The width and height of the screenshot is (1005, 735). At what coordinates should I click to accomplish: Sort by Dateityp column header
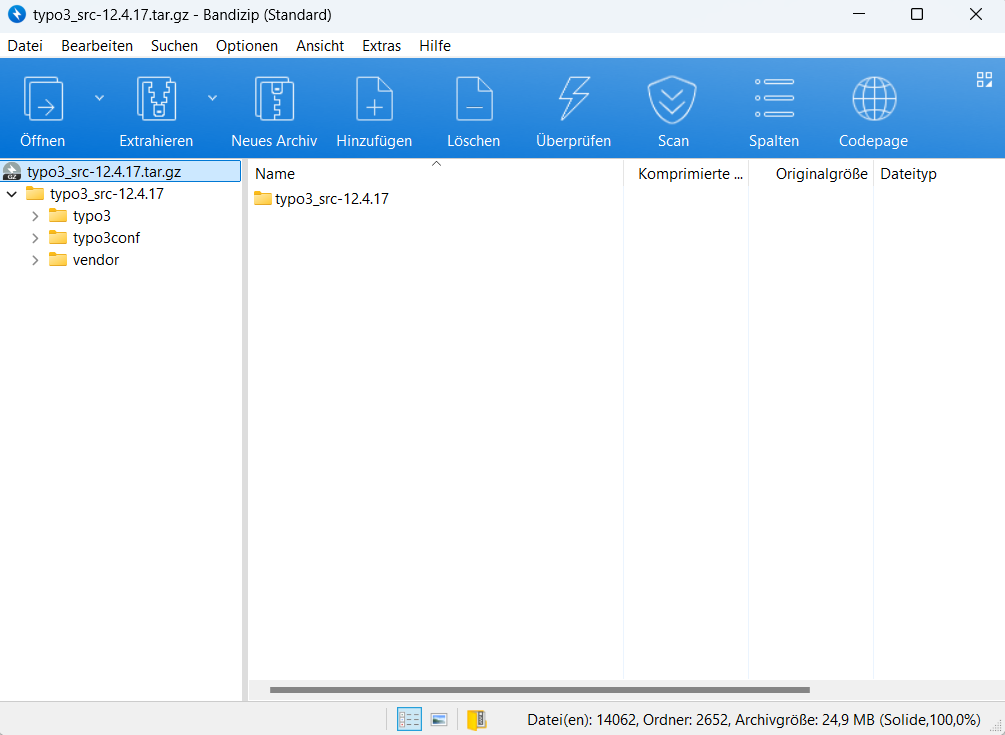pos(939,174)
